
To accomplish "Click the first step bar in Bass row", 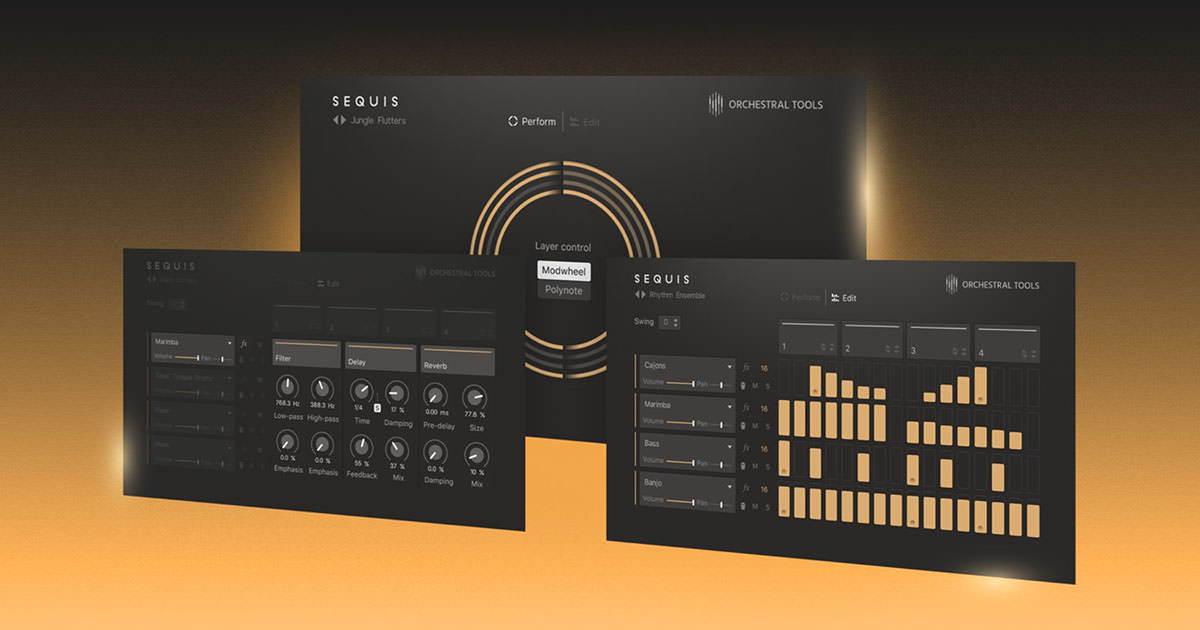I will click(x=784, y=460).
